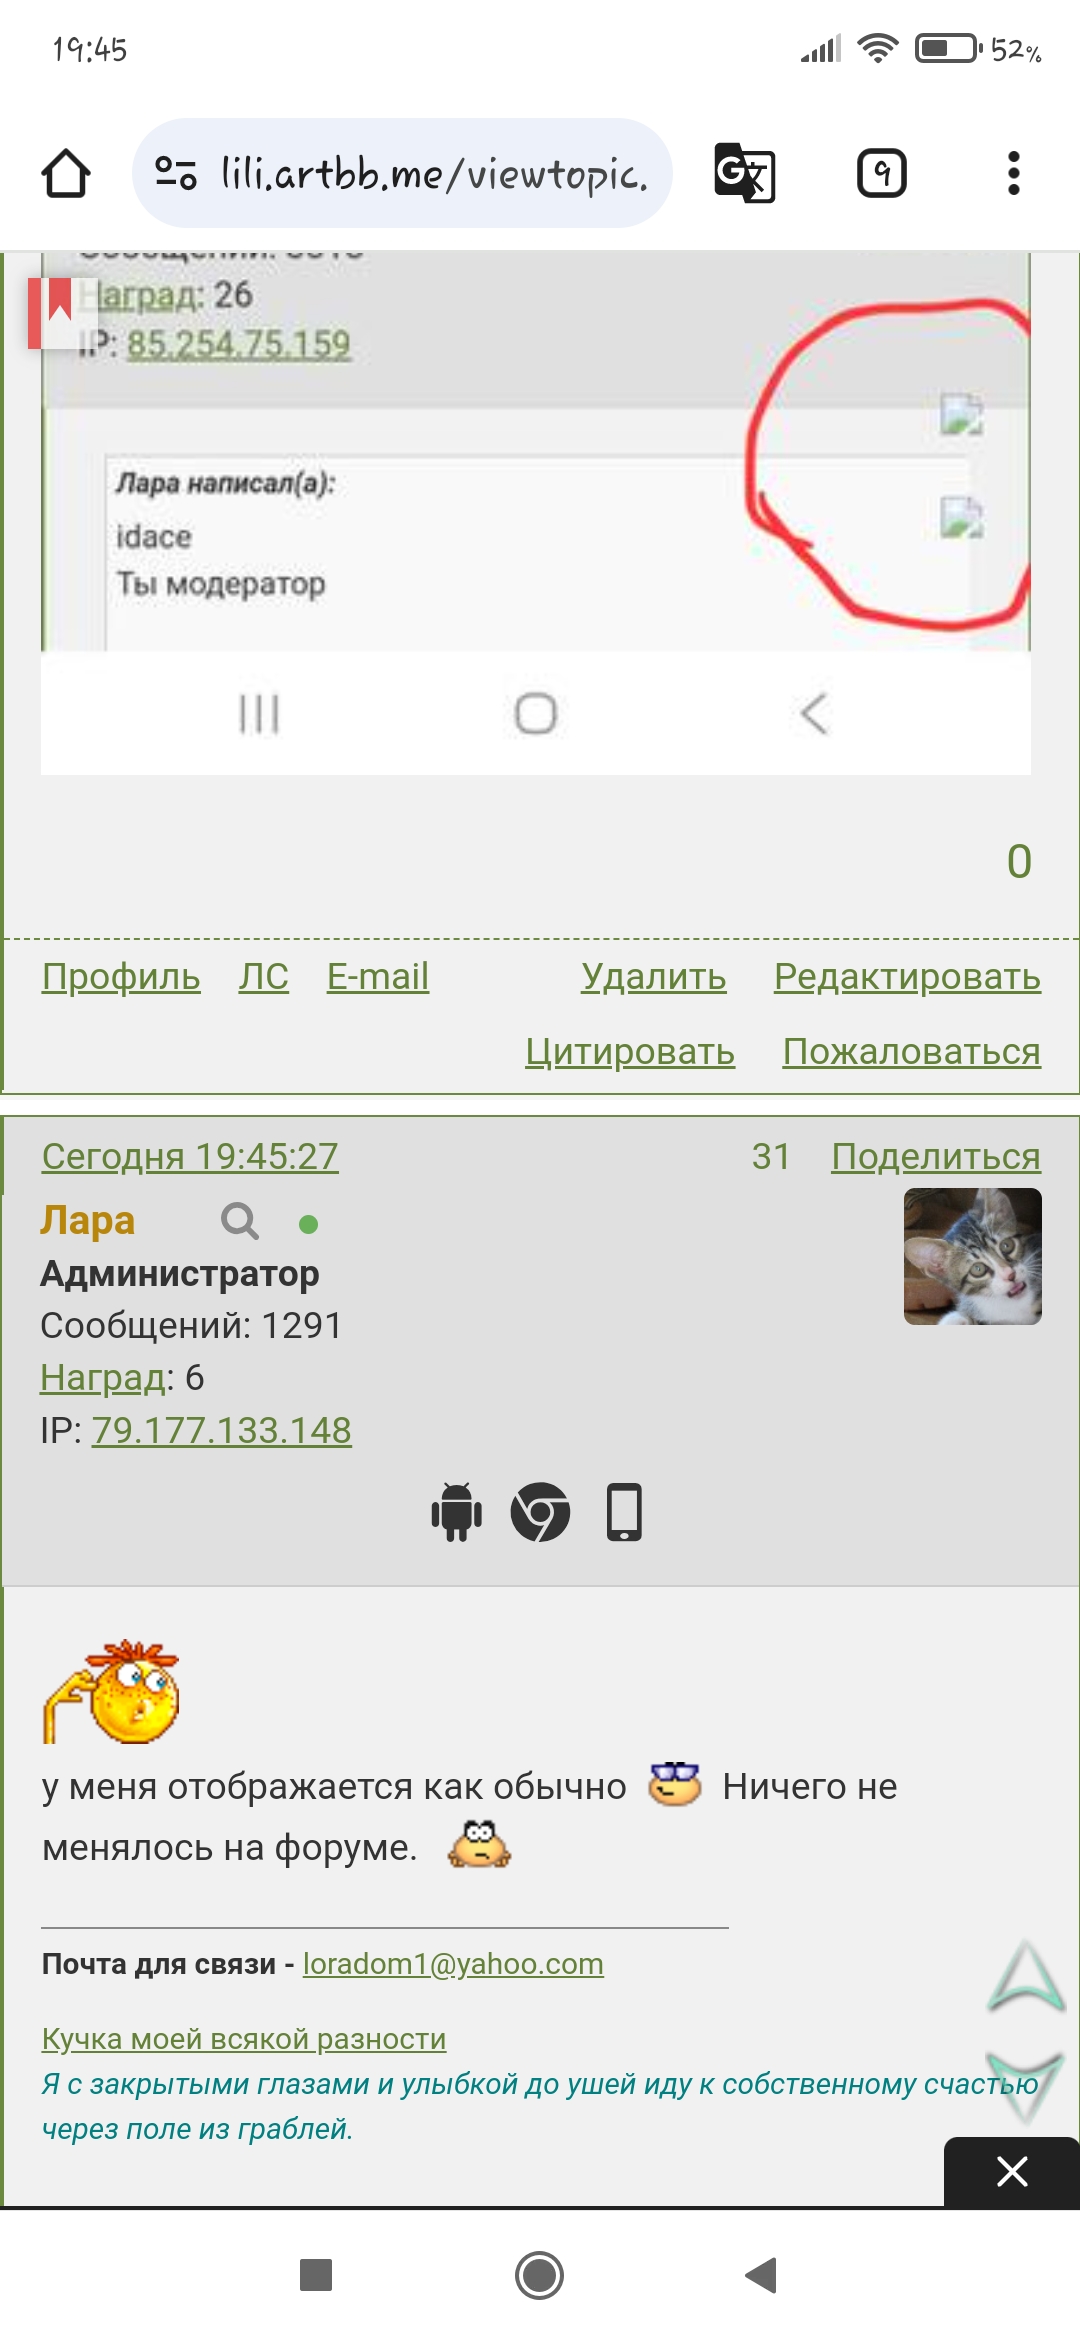Open Google Translate page icon
This screenshot has height=2340, width=1080.
(745, 173)
